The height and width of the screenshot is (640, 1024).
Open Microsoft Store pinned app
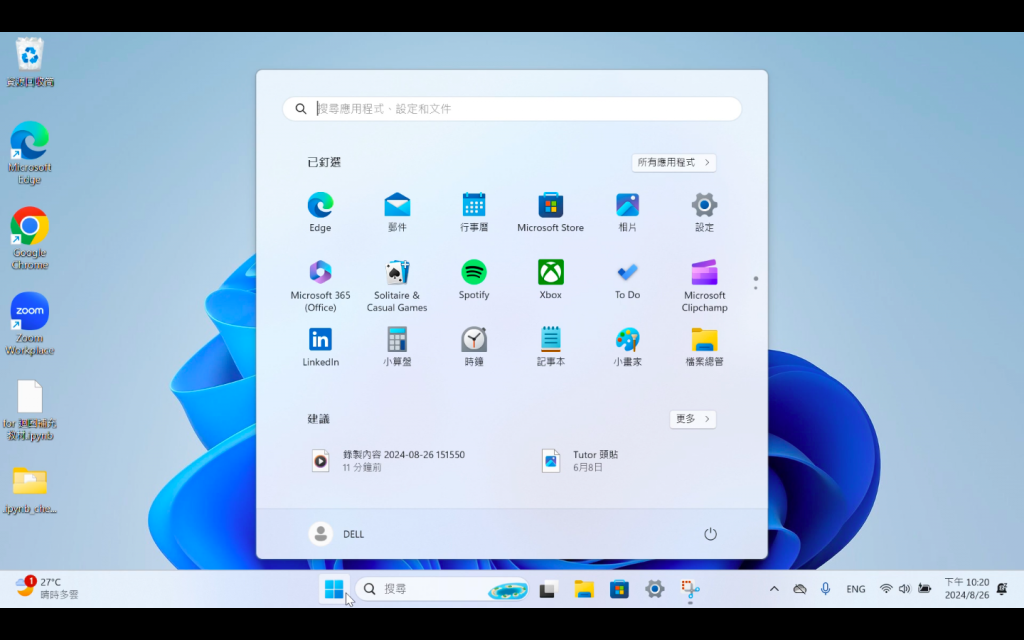point(551,213)
